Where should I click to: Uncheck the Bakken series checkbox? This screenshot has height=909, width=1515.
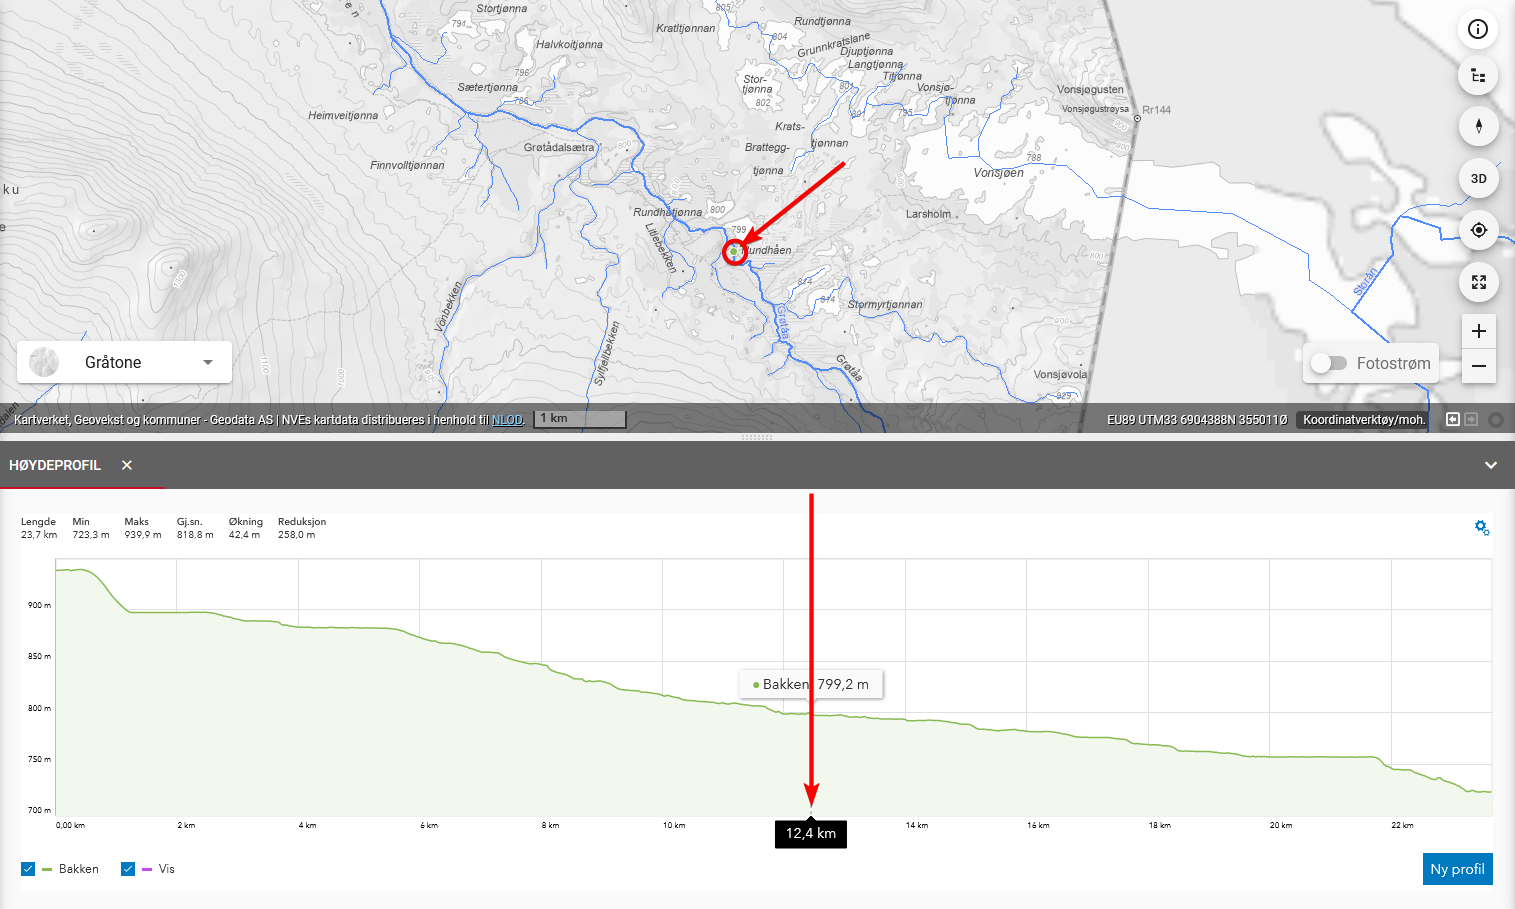28,869
